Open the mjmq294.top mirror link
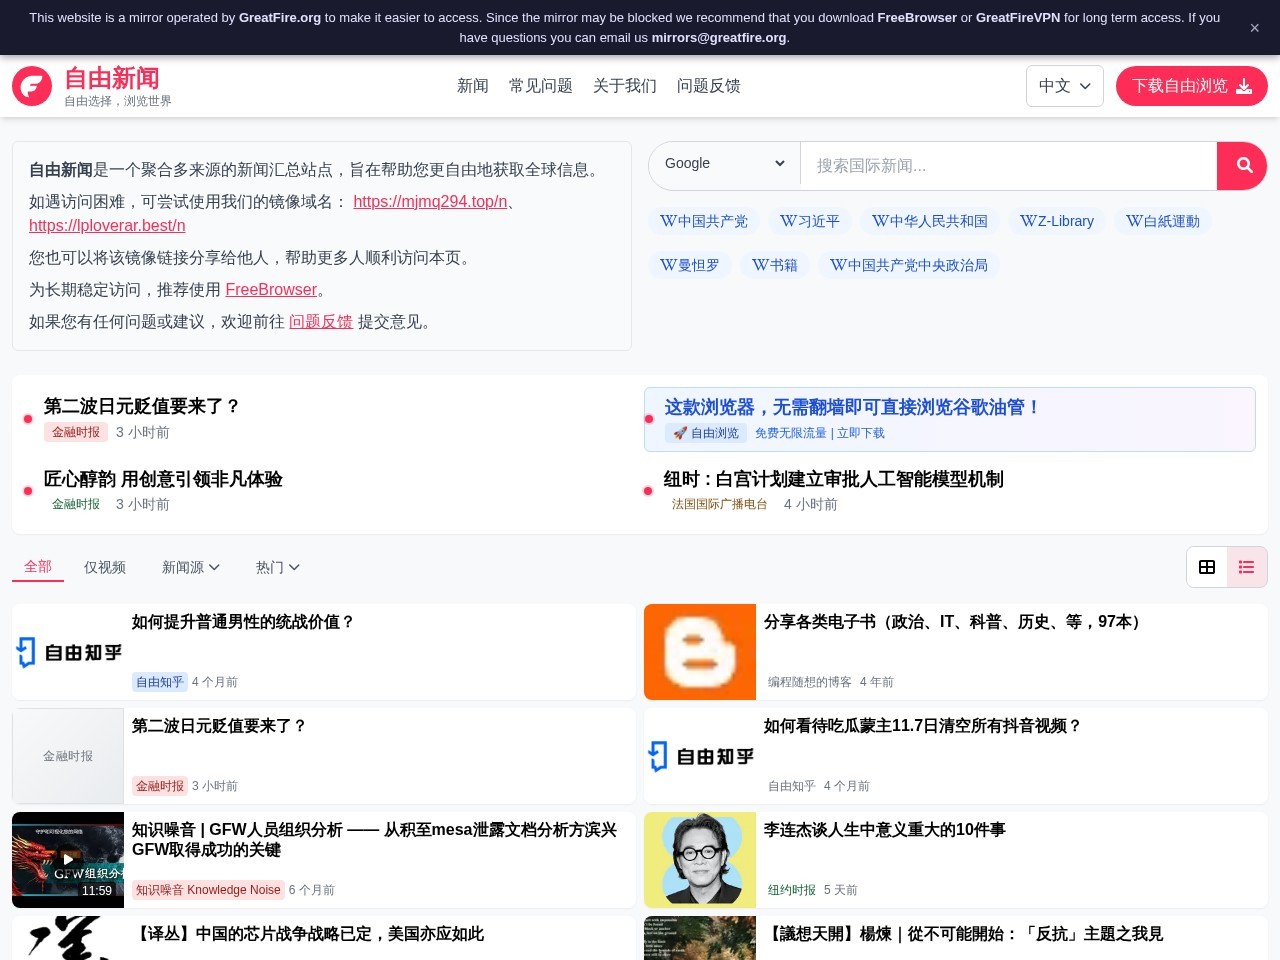 (430, 202)
